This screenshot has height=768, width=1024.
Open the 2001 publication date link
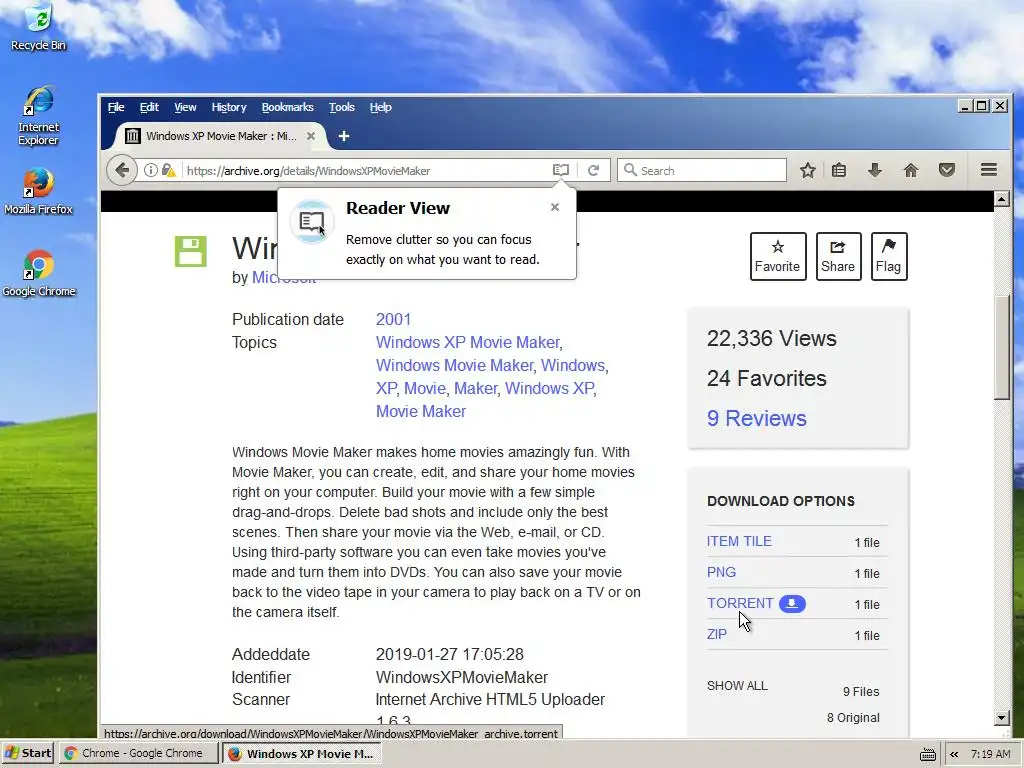[x=393, y=319]
